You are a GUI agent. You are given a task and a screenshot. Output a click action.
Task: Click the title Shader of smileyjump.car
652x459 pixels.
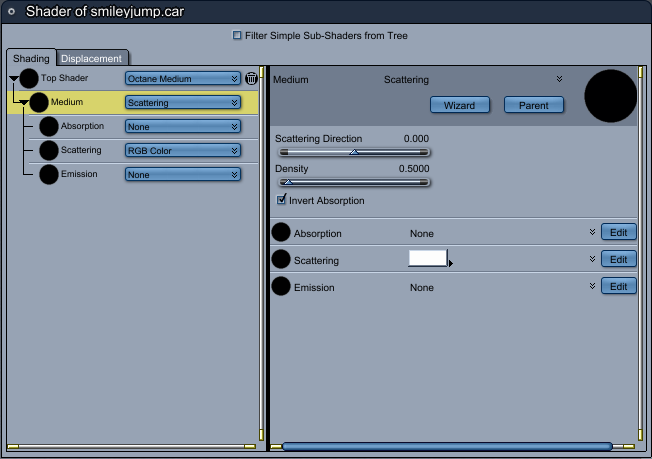105,12
